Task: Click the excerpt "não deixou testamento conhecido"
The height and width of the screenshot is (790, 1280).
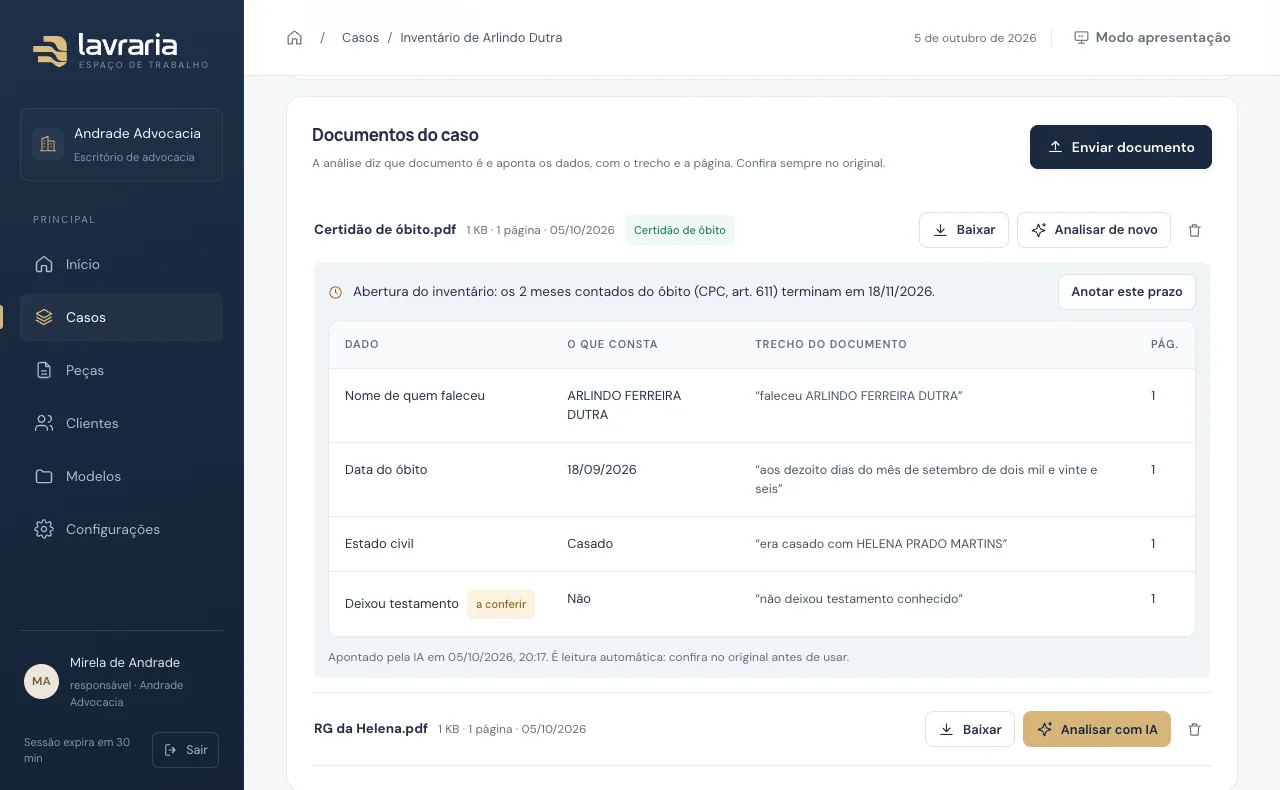Action: (x=859, y=599)
